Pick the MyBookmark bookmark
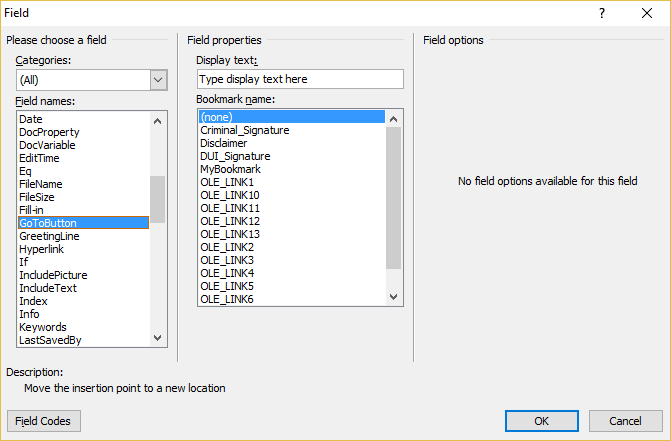Image resolution: width=671 pixels, height=441 pixels. (230, 169)
